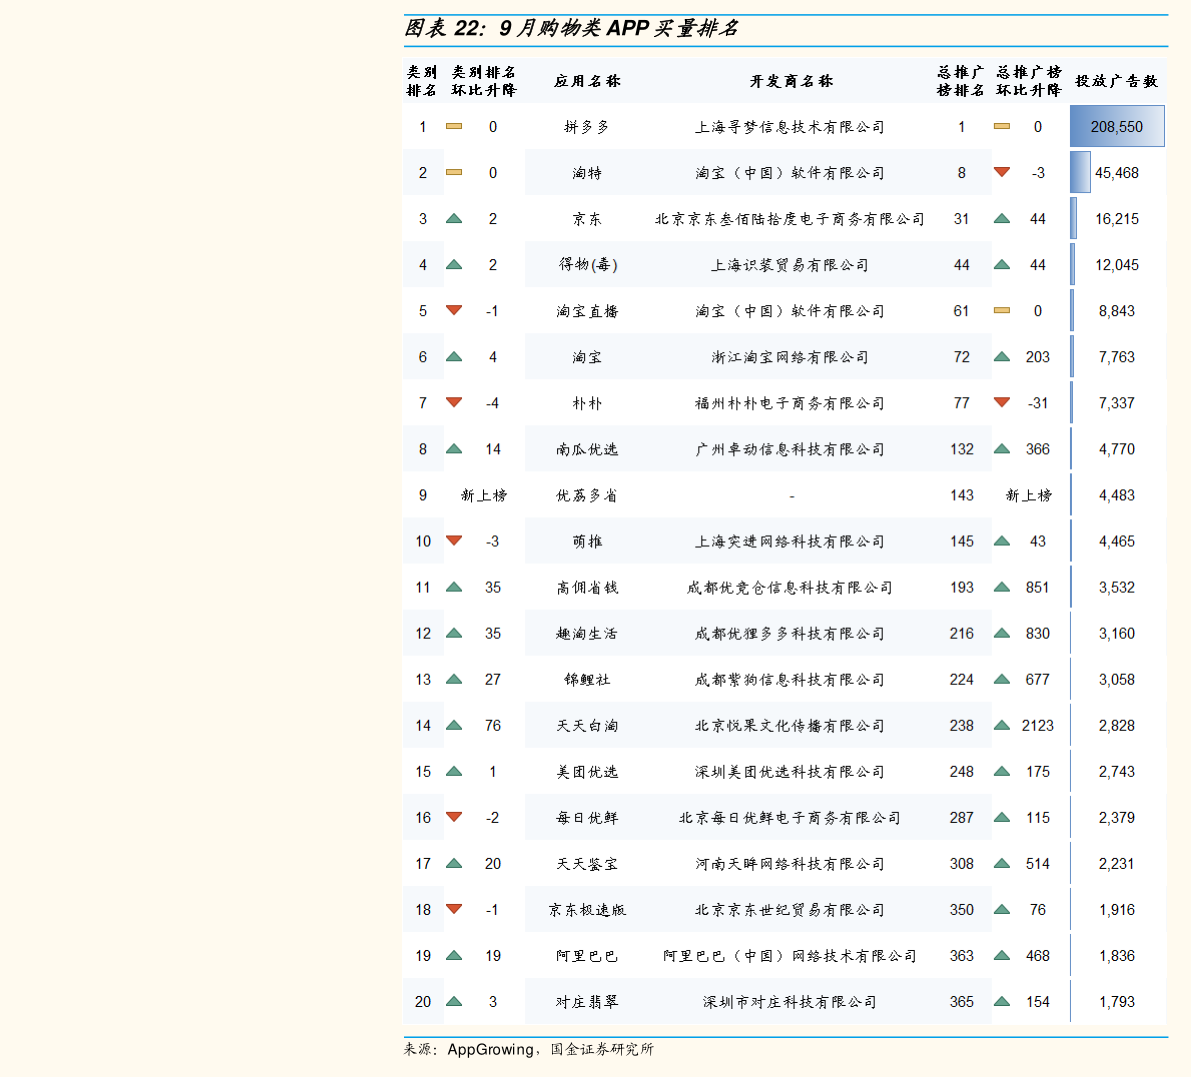Click the green up arrow beside 203
The image size is (1191, 1077).
[1002, 356]
